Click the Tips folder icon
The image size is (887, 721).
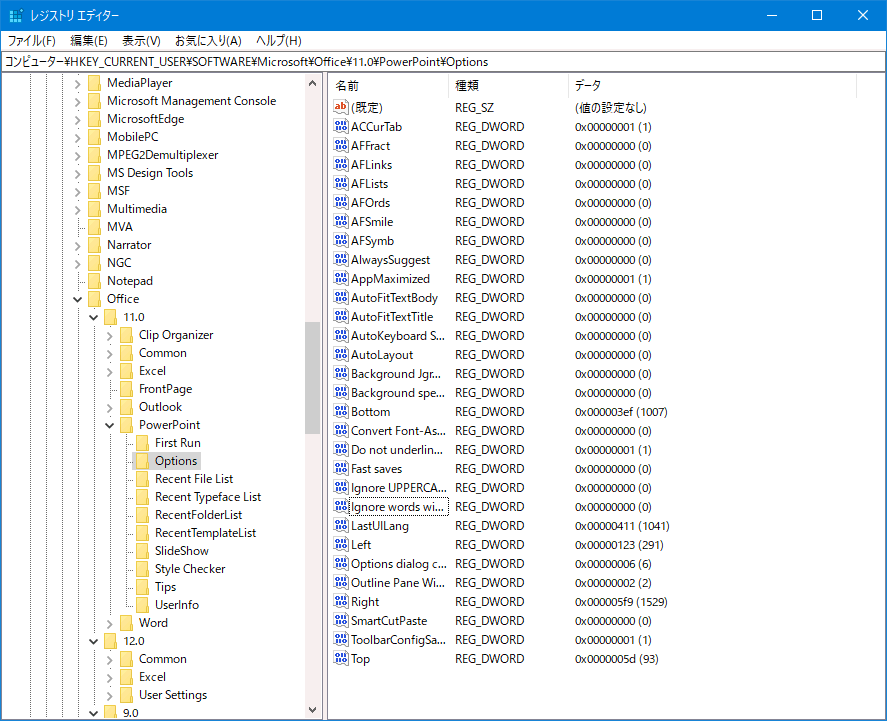(143, 587)
